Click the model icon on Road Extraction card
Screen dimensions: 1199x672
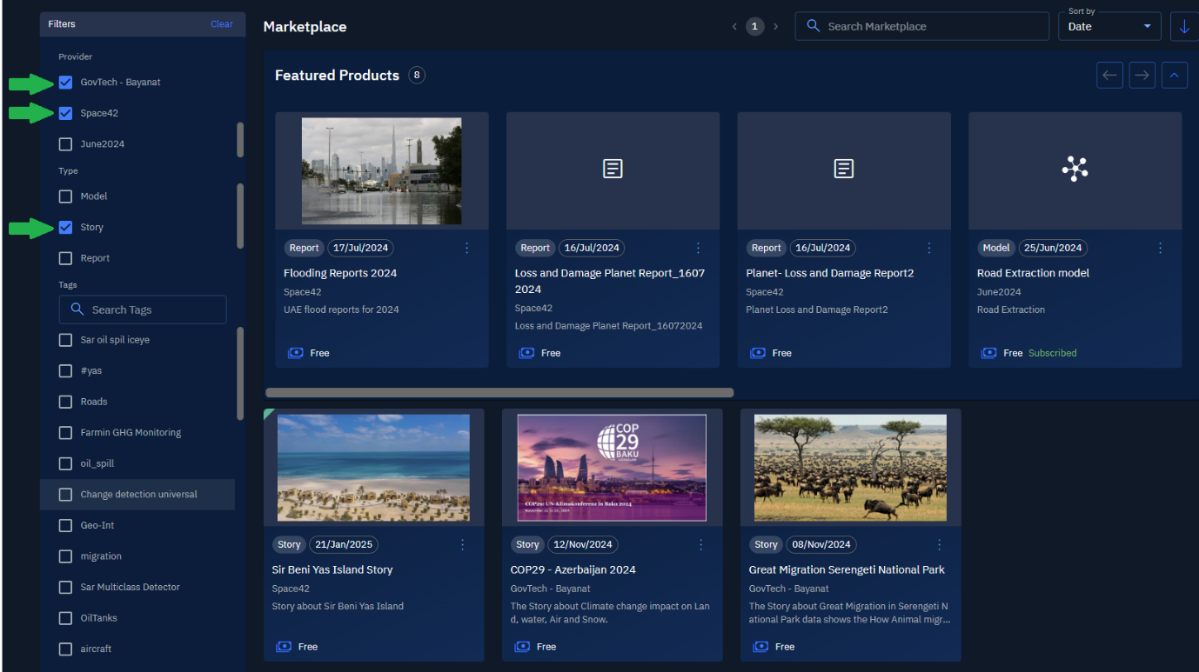1074,169
